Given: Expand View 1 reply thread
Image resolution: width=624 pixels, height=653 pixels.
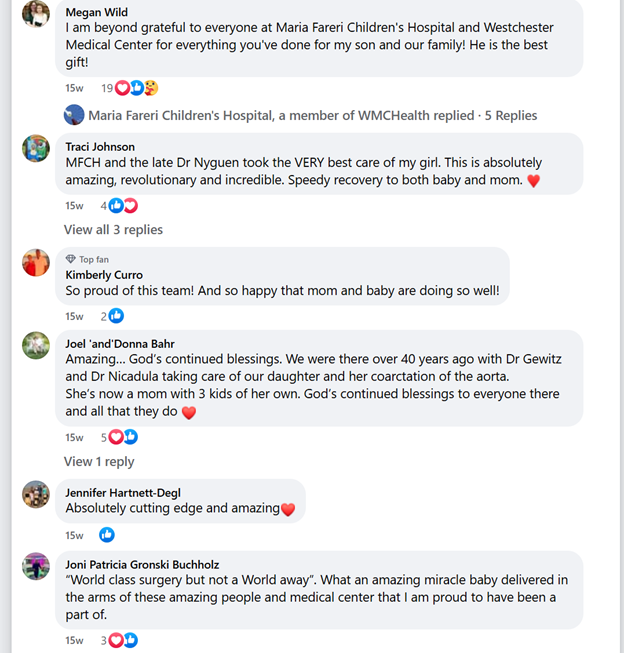Looking at the screenshot, I should coord(99,462).
